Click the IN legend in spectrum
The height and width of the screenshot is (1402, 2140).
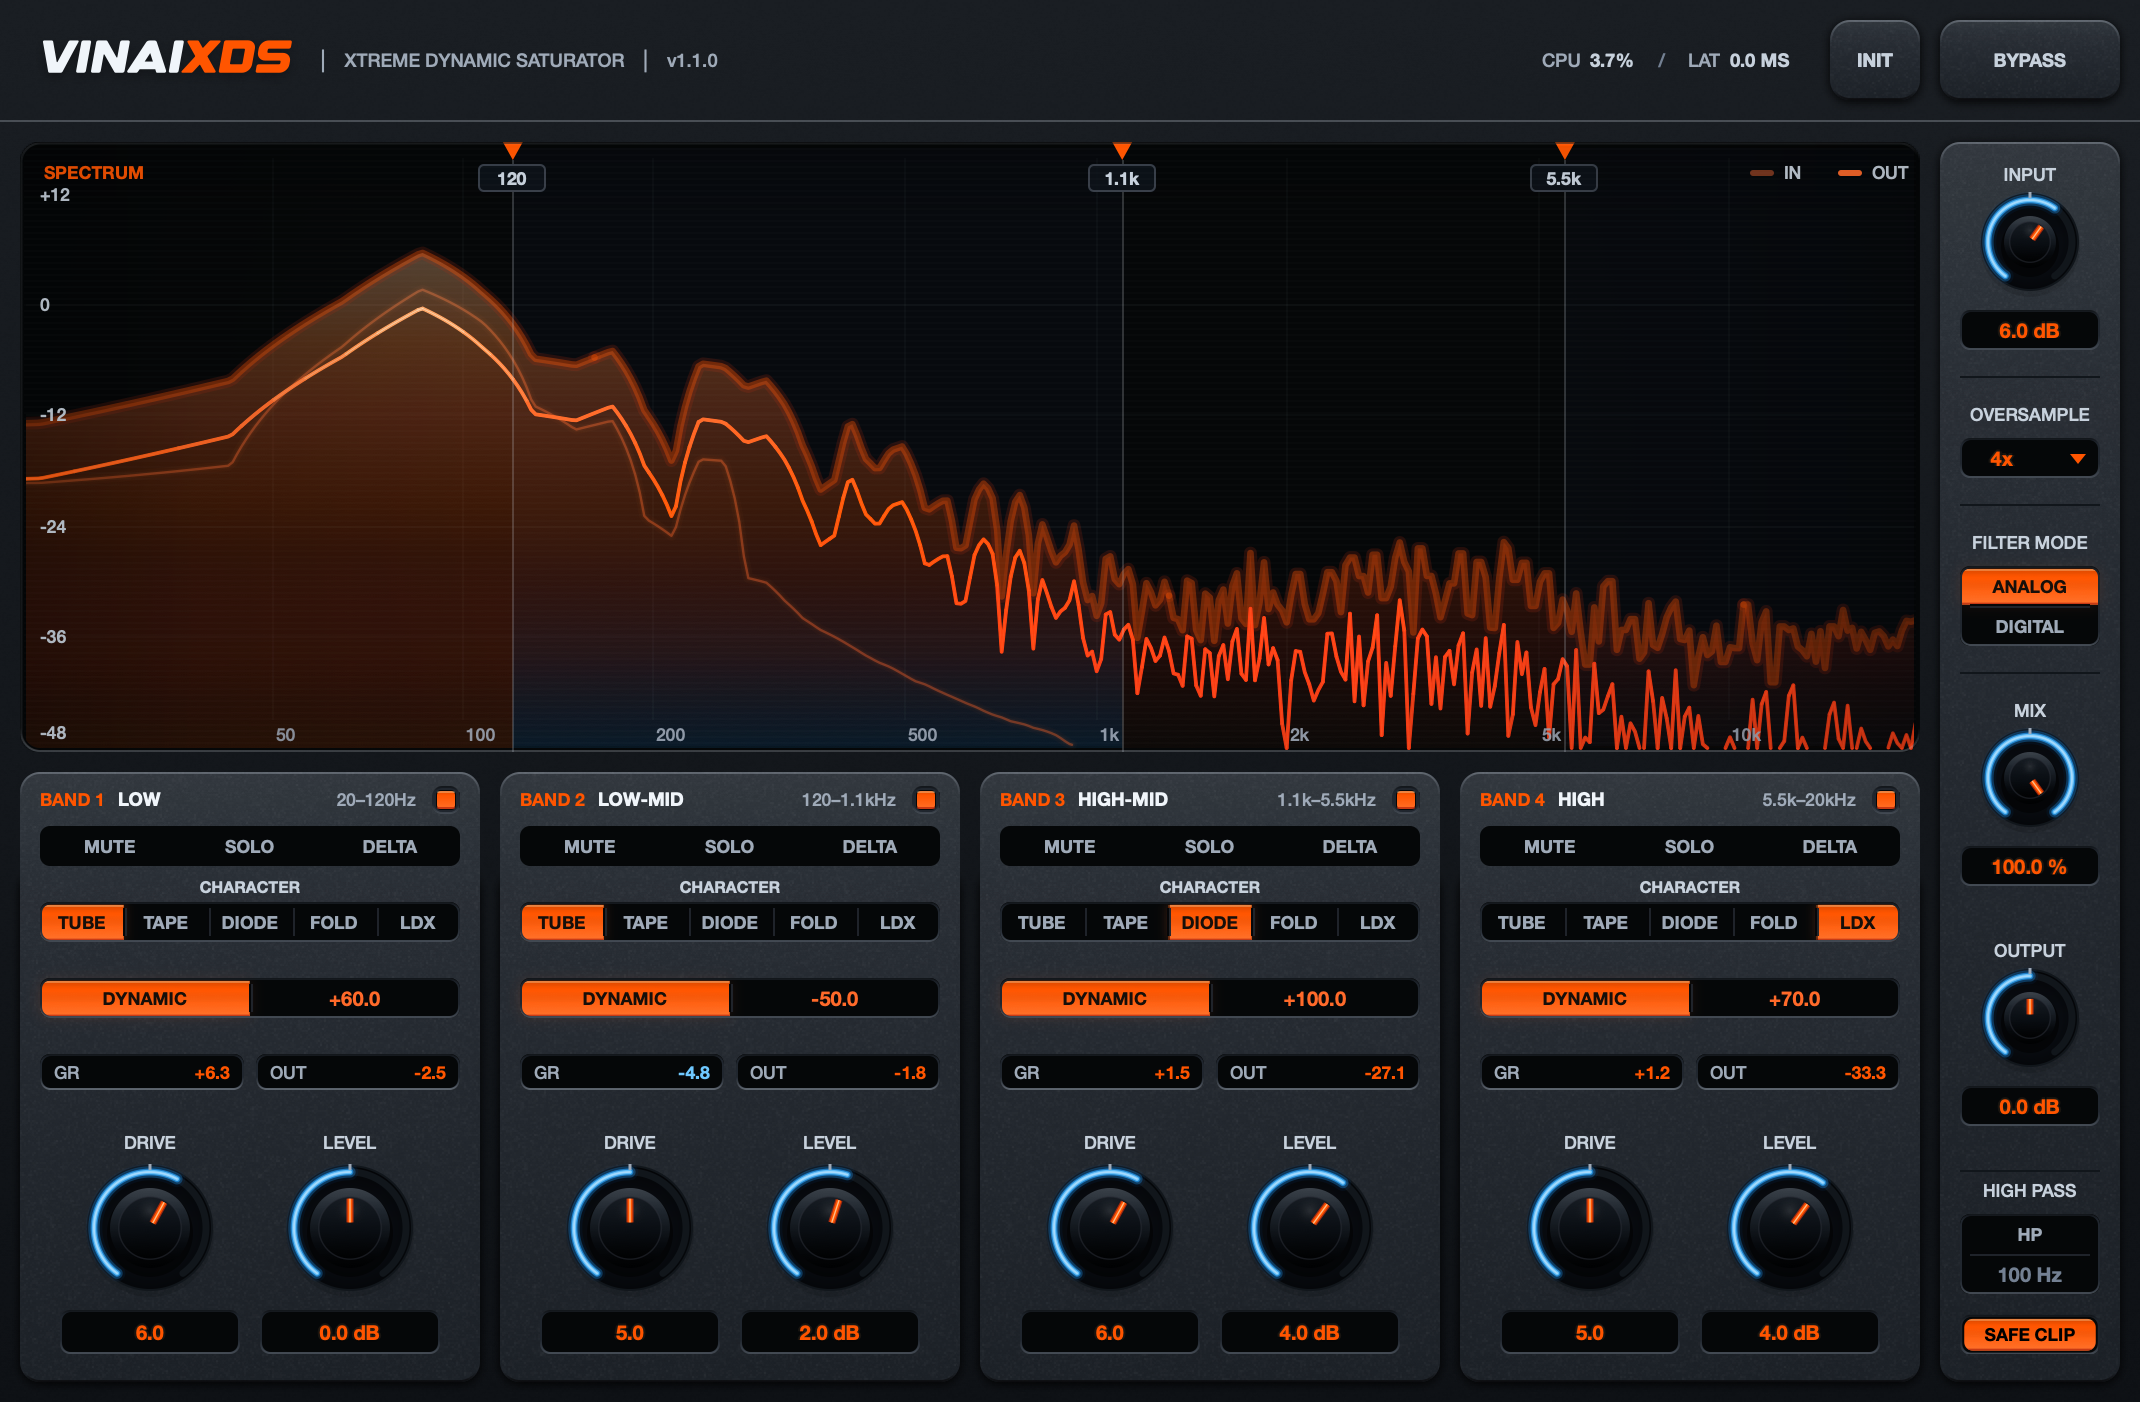point(1776,173)
